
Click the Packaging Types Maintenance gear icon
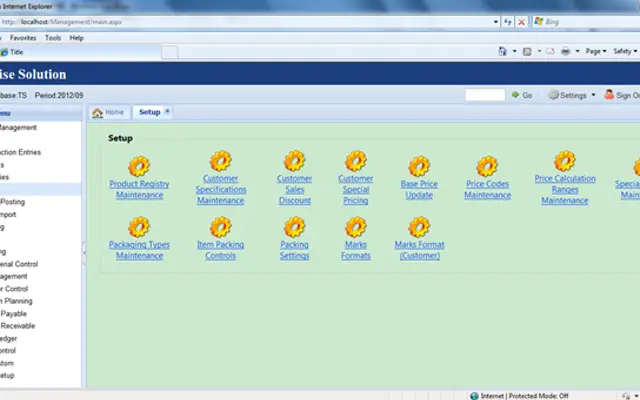tap(139, 227)
